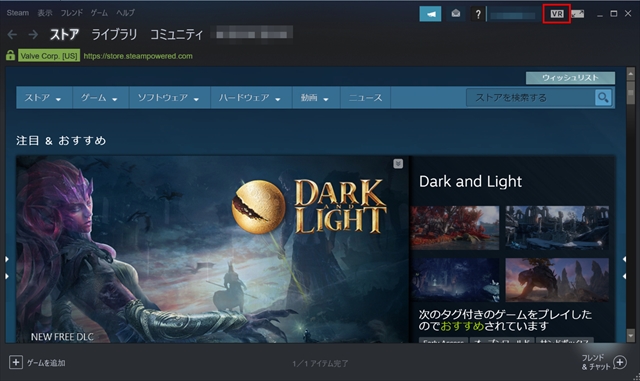Open Friends & Chat plus icon
Screen dimensions: 640x381
(620, 362)
